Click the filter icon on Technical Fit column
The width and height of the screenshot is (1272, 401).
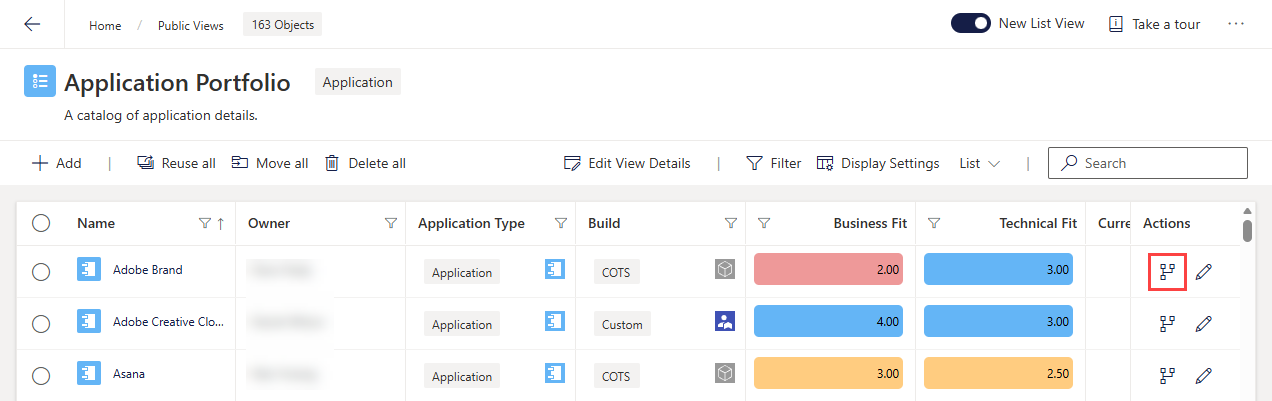click(934, 223)
